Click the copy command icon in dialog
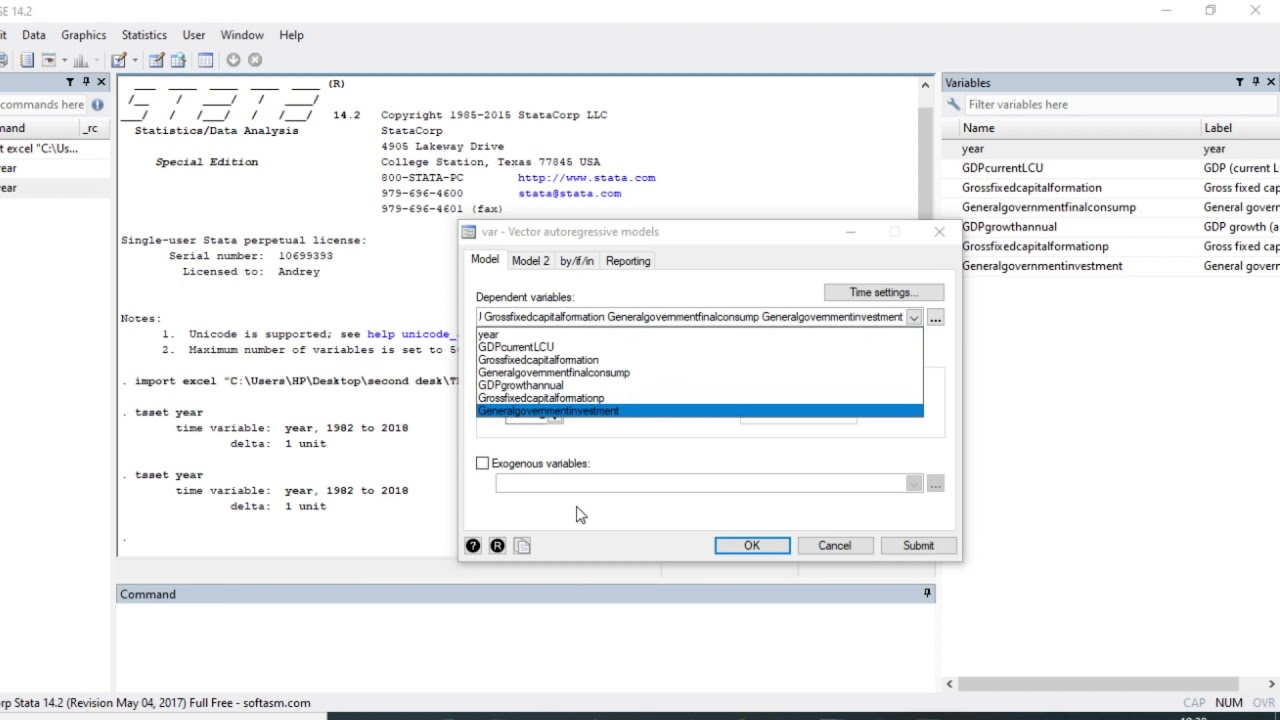The width and height of the screenshot is (1280, 720). 522,545
